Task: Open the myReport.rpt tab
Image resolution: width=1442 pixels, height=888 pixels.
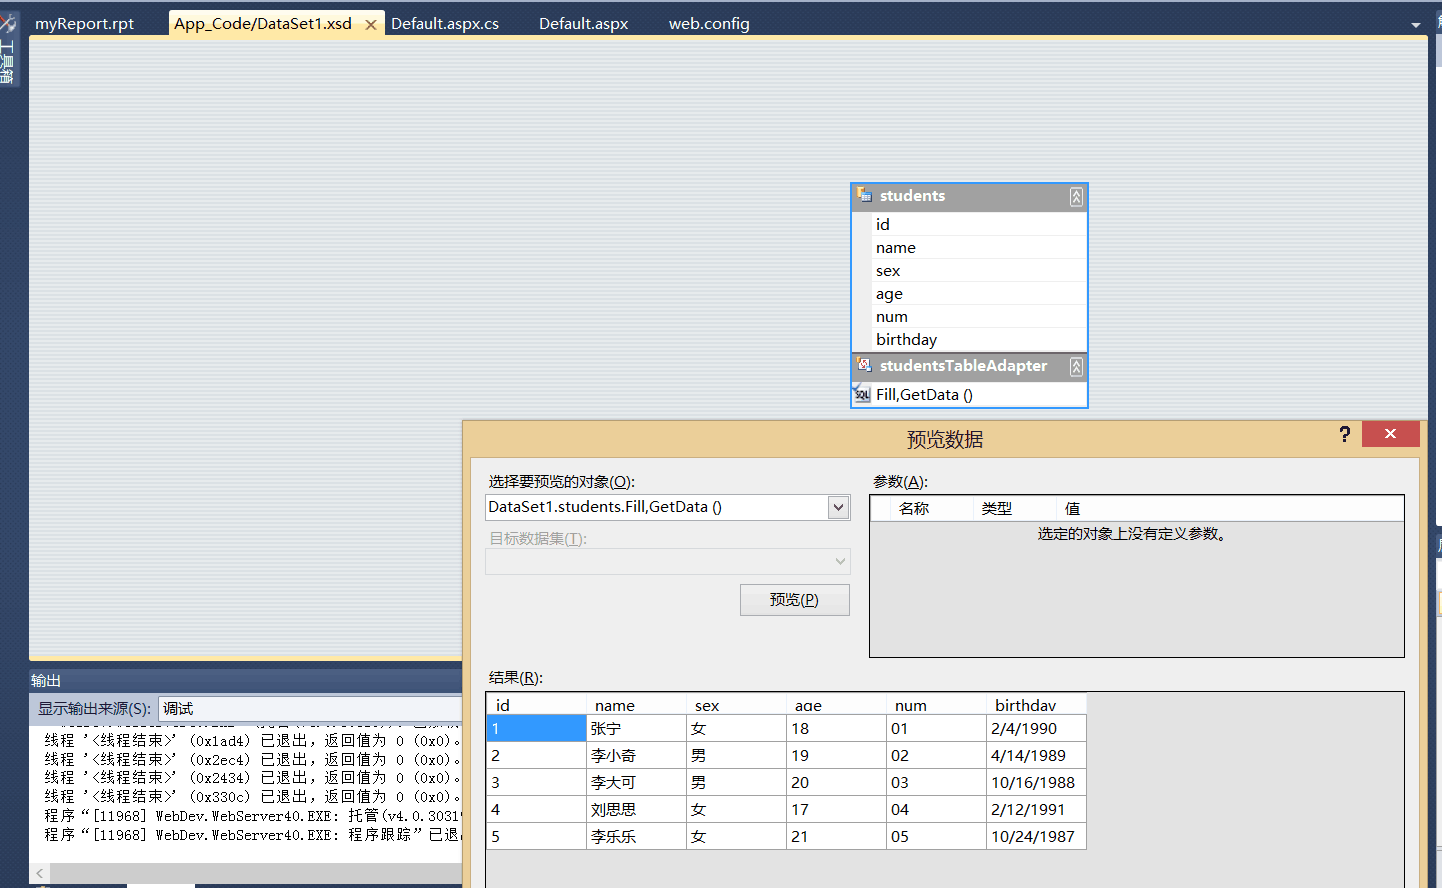Action: pos(84,23)
